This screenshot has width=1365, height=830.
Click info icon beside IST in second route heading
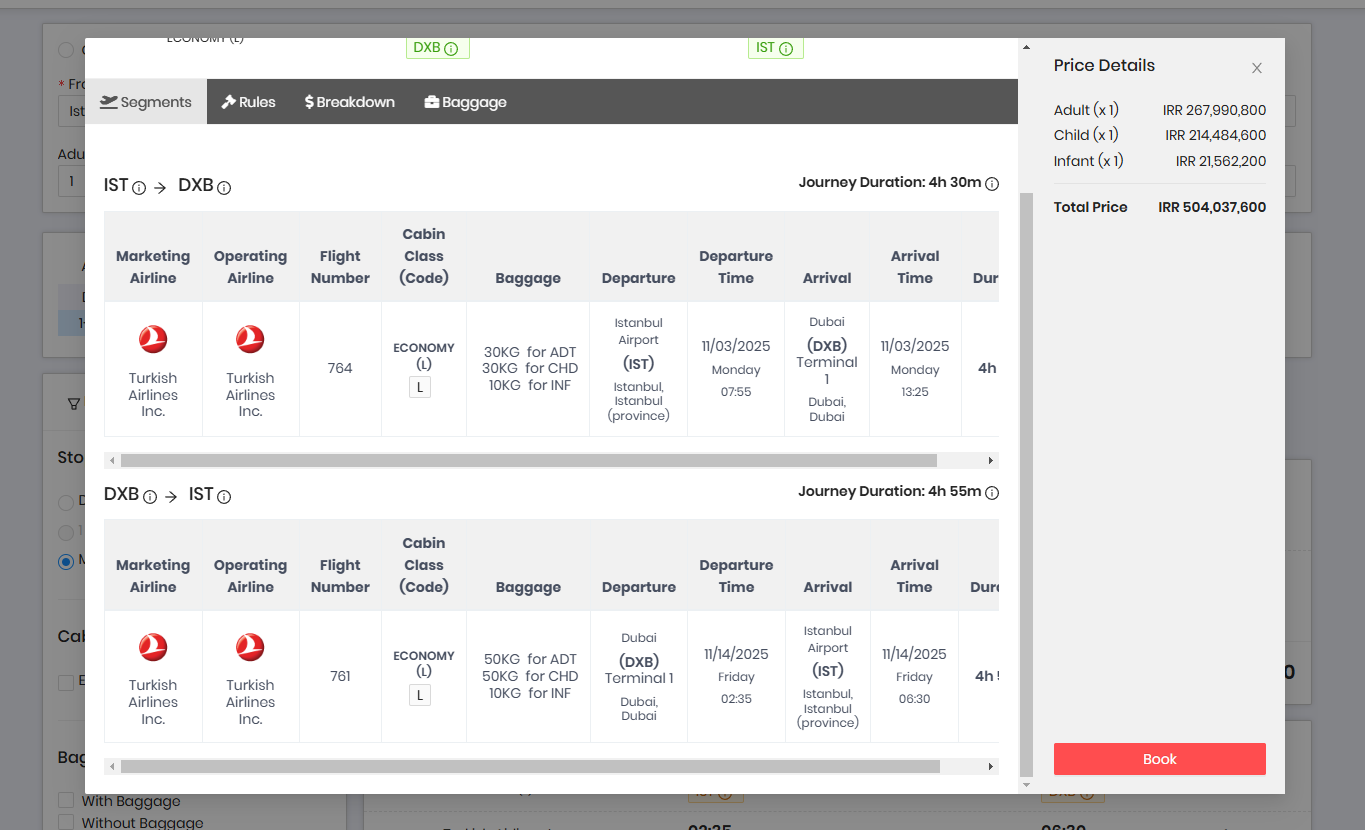click(224, 497)
